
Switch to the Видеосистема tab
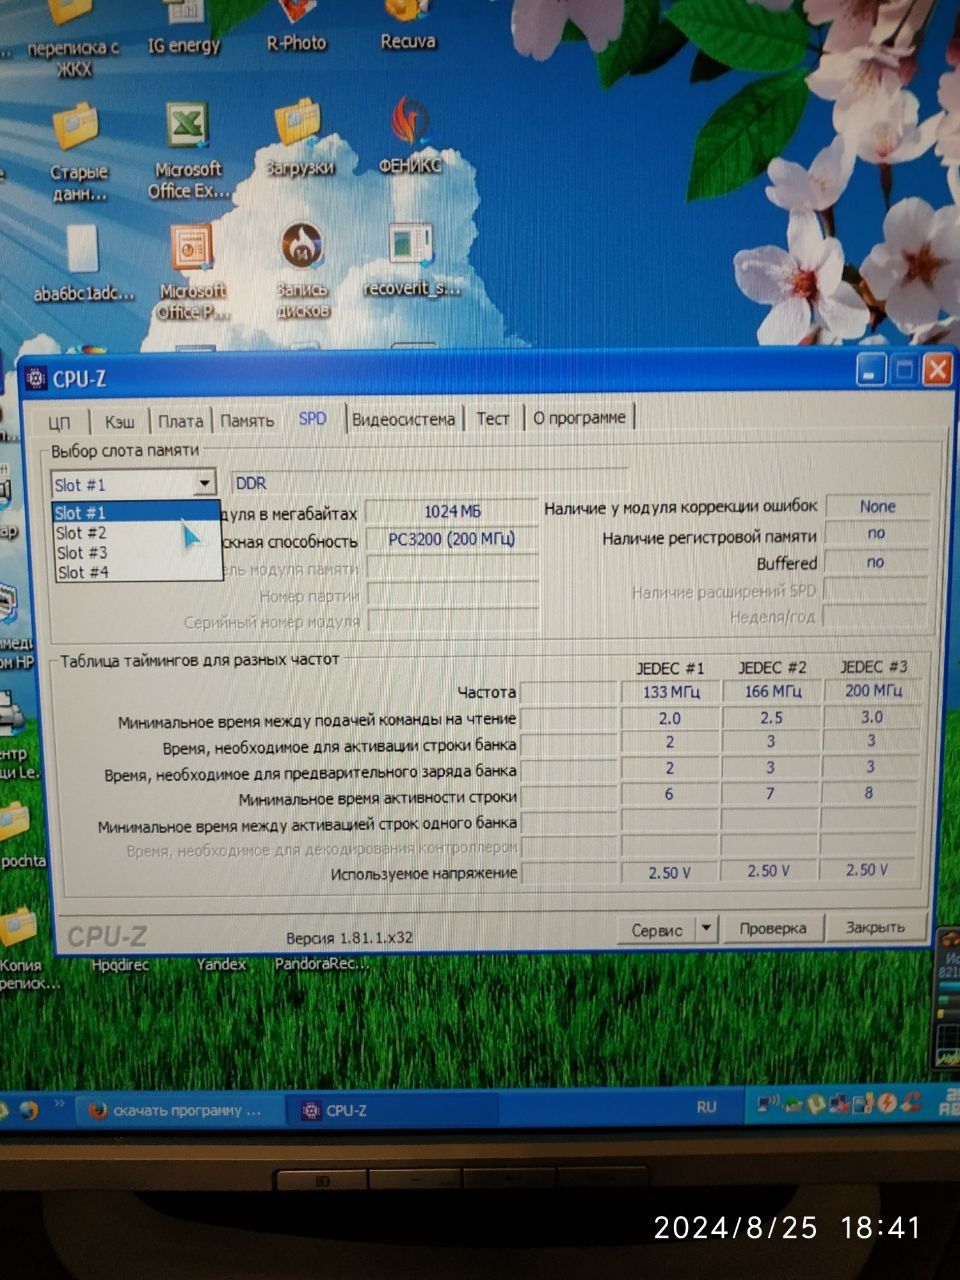pos(404,419)
